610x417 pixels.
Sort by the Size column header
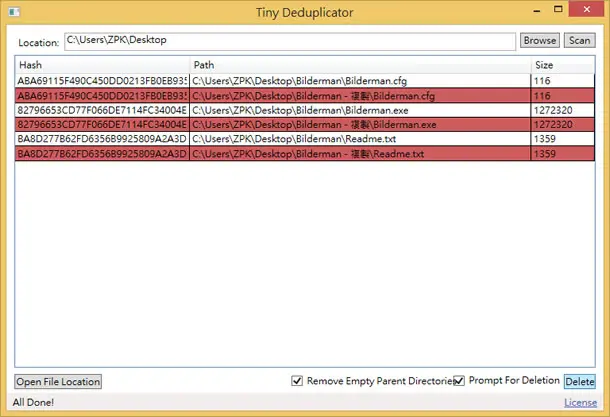pyautogui.click(x=563, y=65)
